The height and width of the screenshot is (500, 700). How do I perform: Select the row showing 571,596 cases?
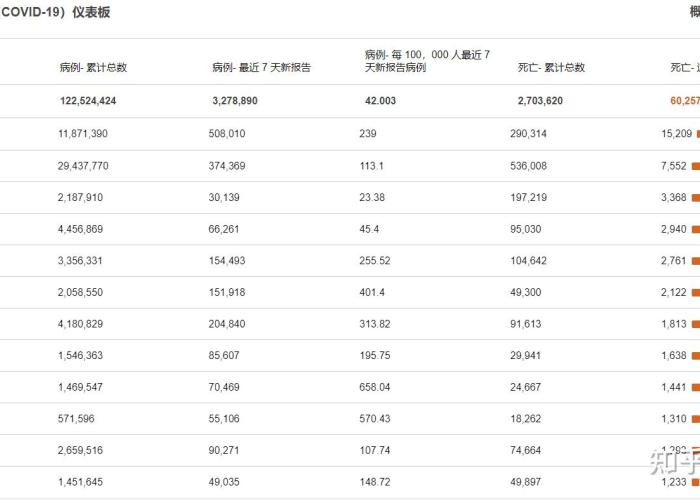click(350, 419)
